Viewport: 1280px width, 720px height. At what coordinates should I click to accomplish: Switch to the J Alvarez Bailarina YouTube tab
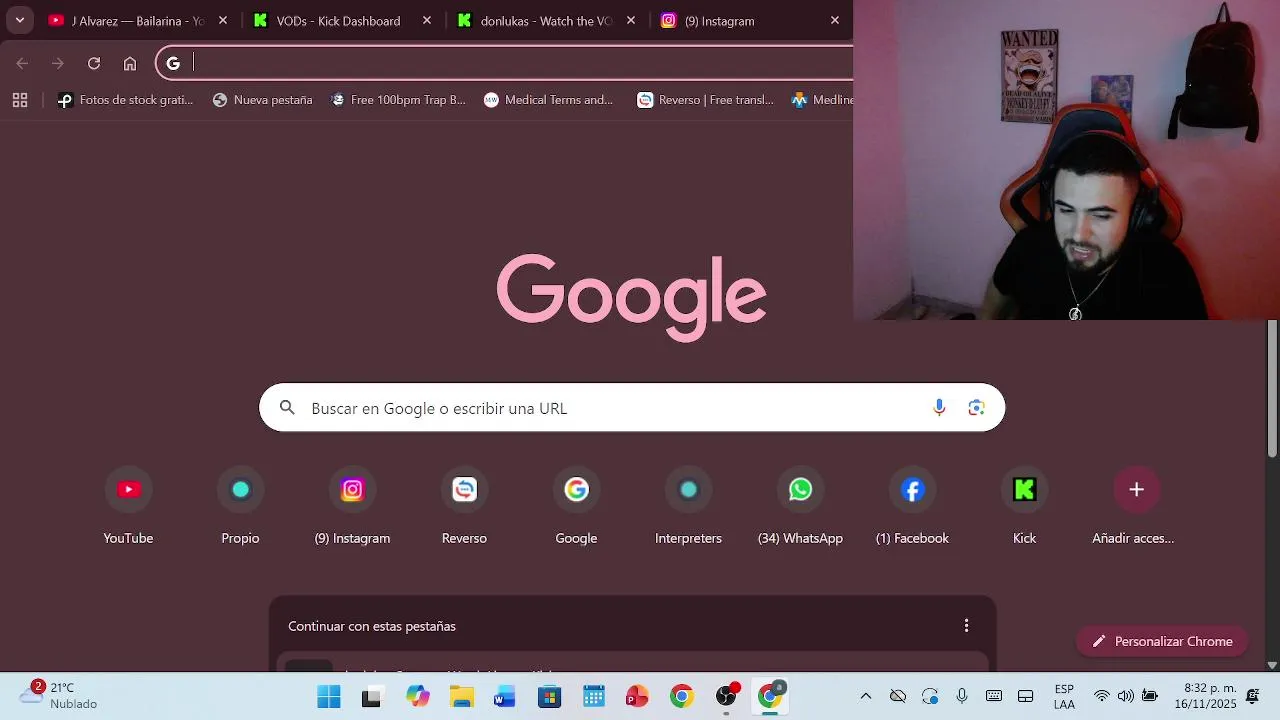pyautogui.click(x=138, y=20)
